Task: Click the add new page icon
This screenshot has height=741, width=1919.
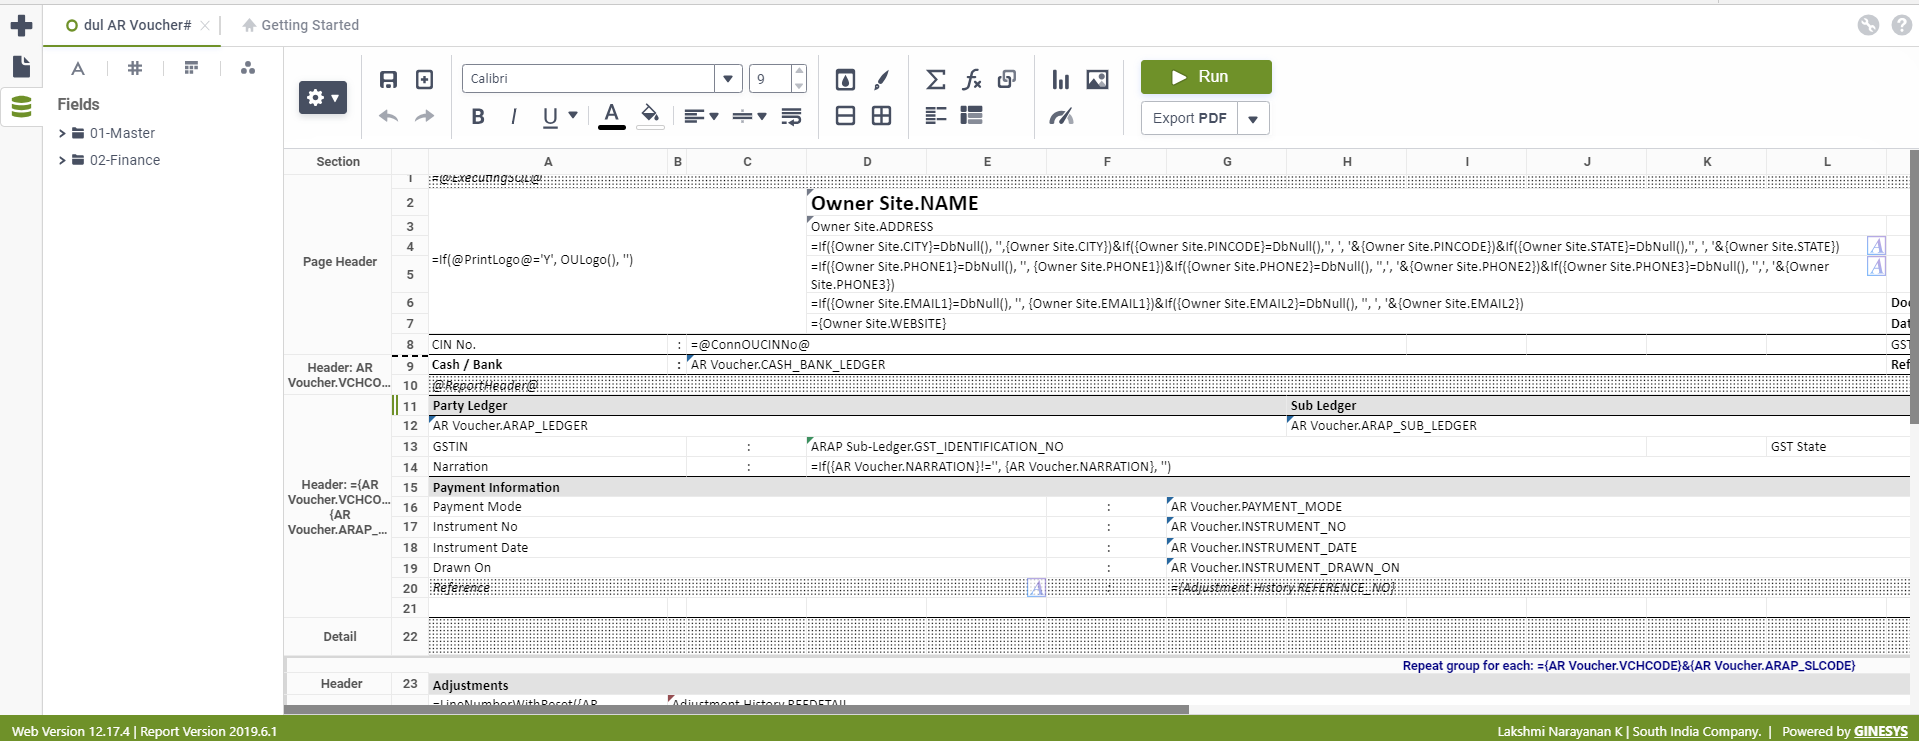Action: tap(424, 79)
